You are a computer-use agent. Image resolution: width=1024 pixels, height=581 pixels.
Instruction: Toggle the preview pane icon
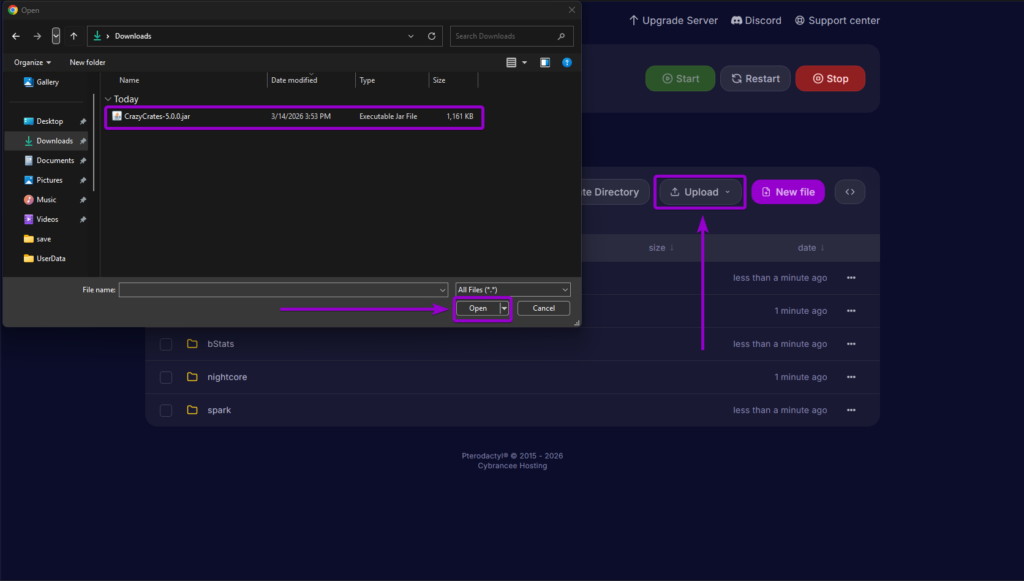tap(543, 61)
